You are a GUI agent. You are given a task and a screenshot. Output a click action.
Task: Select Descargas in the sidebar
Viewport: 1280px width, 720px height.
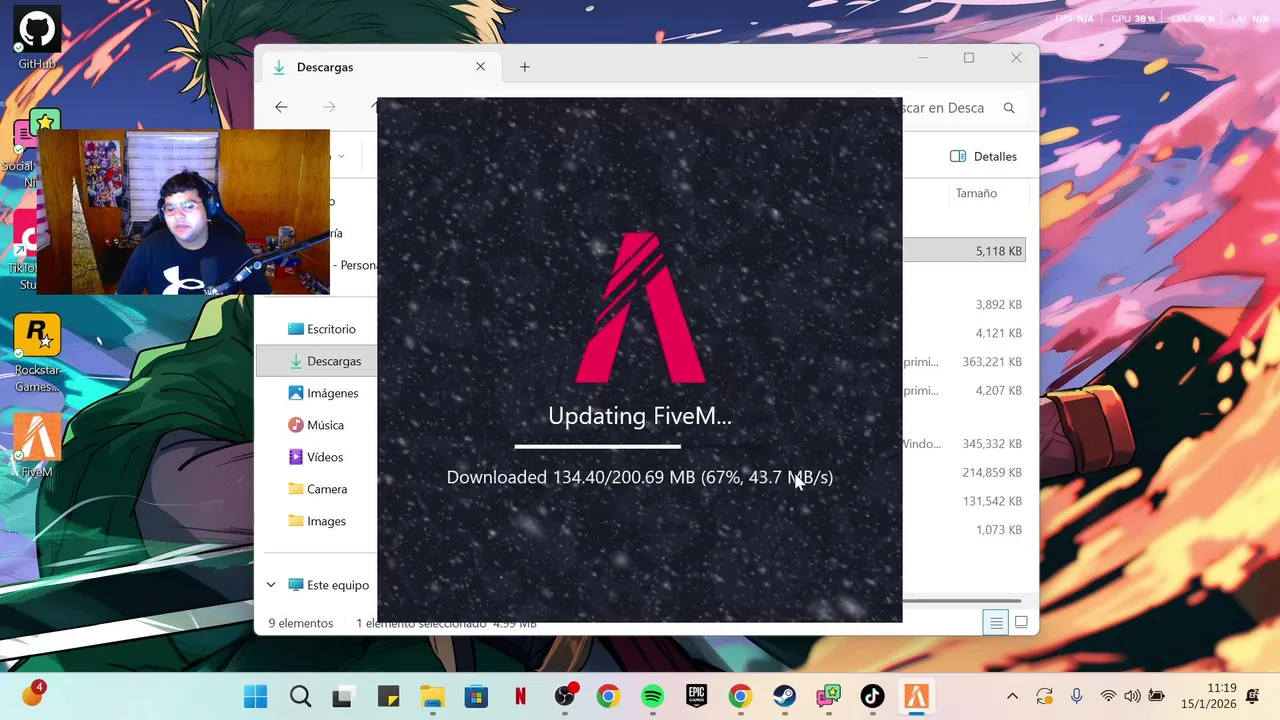317,361
